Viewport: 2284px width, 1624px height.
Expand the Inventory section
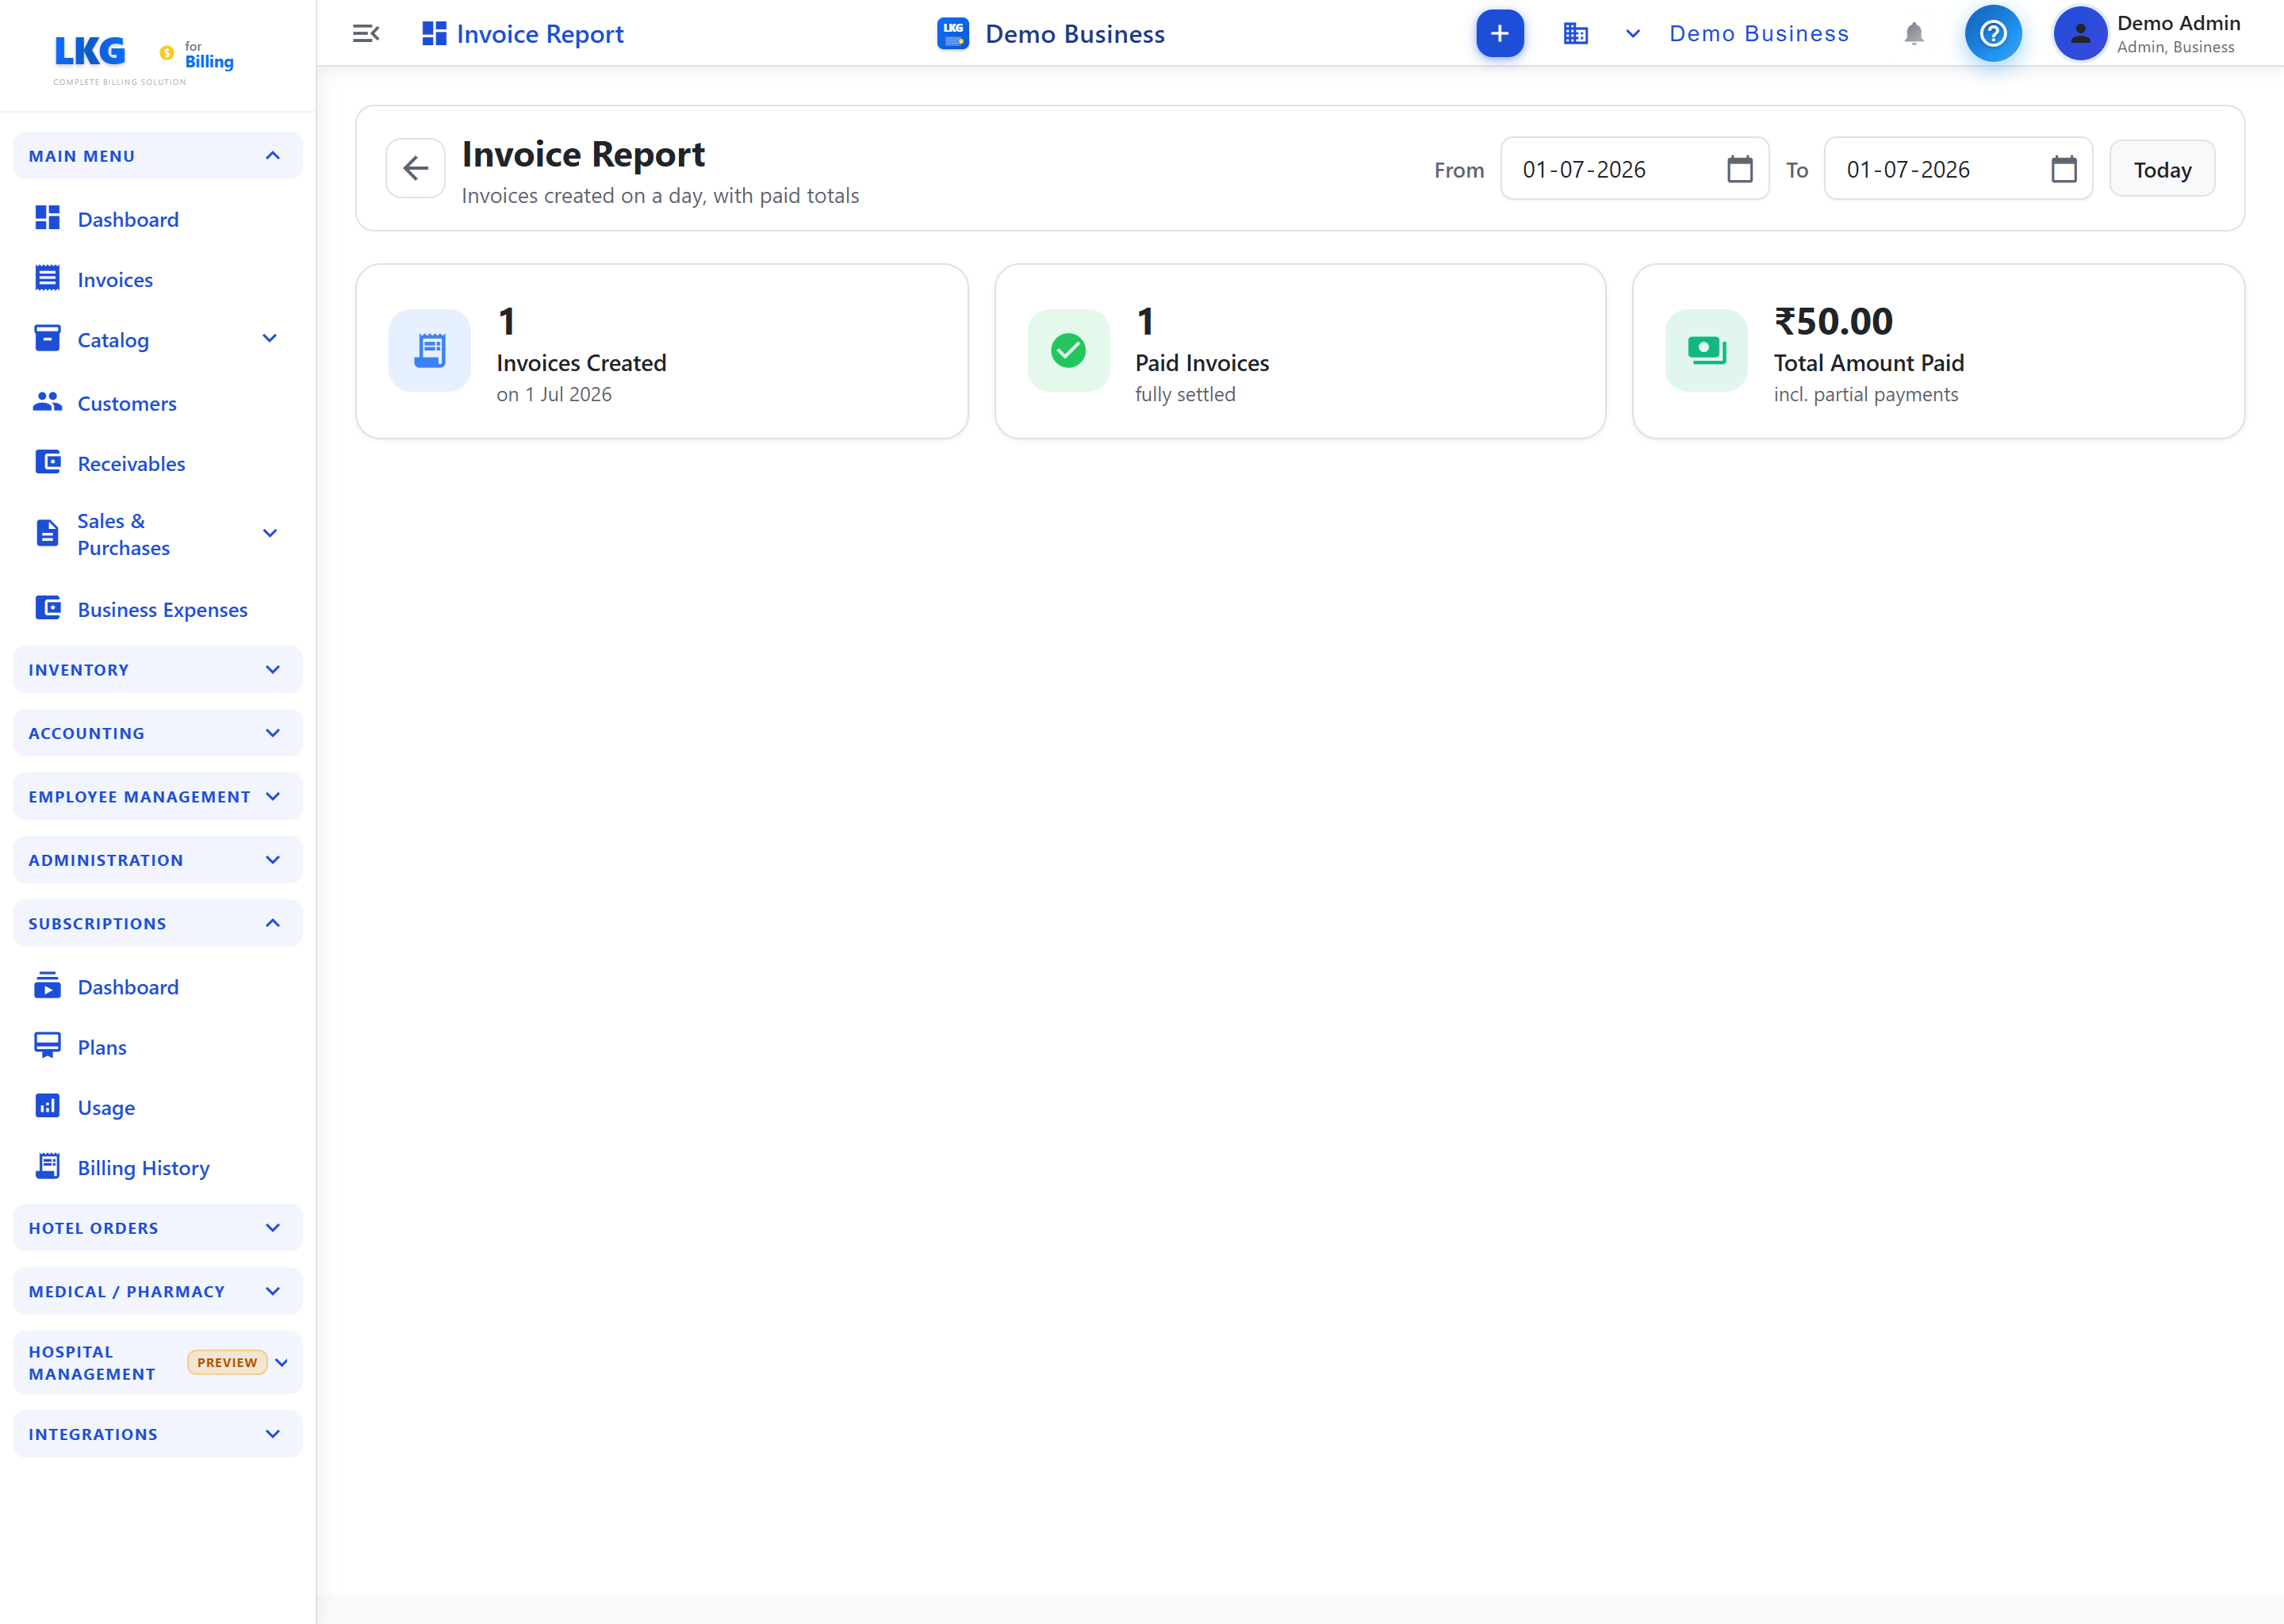coord(157,669)
